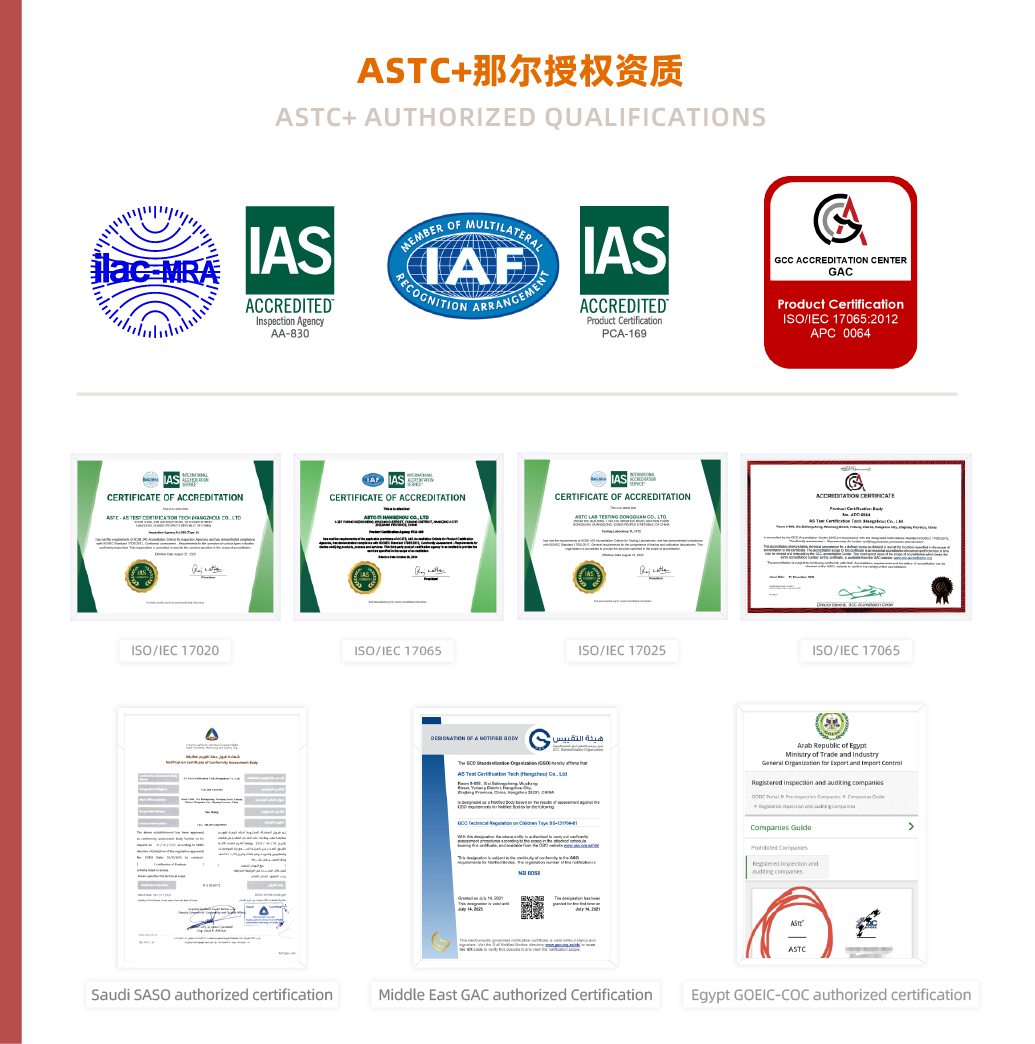This screenshot has height=1044, width=1035.
Task: Open the ASTC Hangzhou ISO/IEC 17020 certificate thumbnail
Action: tap(176, 537)
